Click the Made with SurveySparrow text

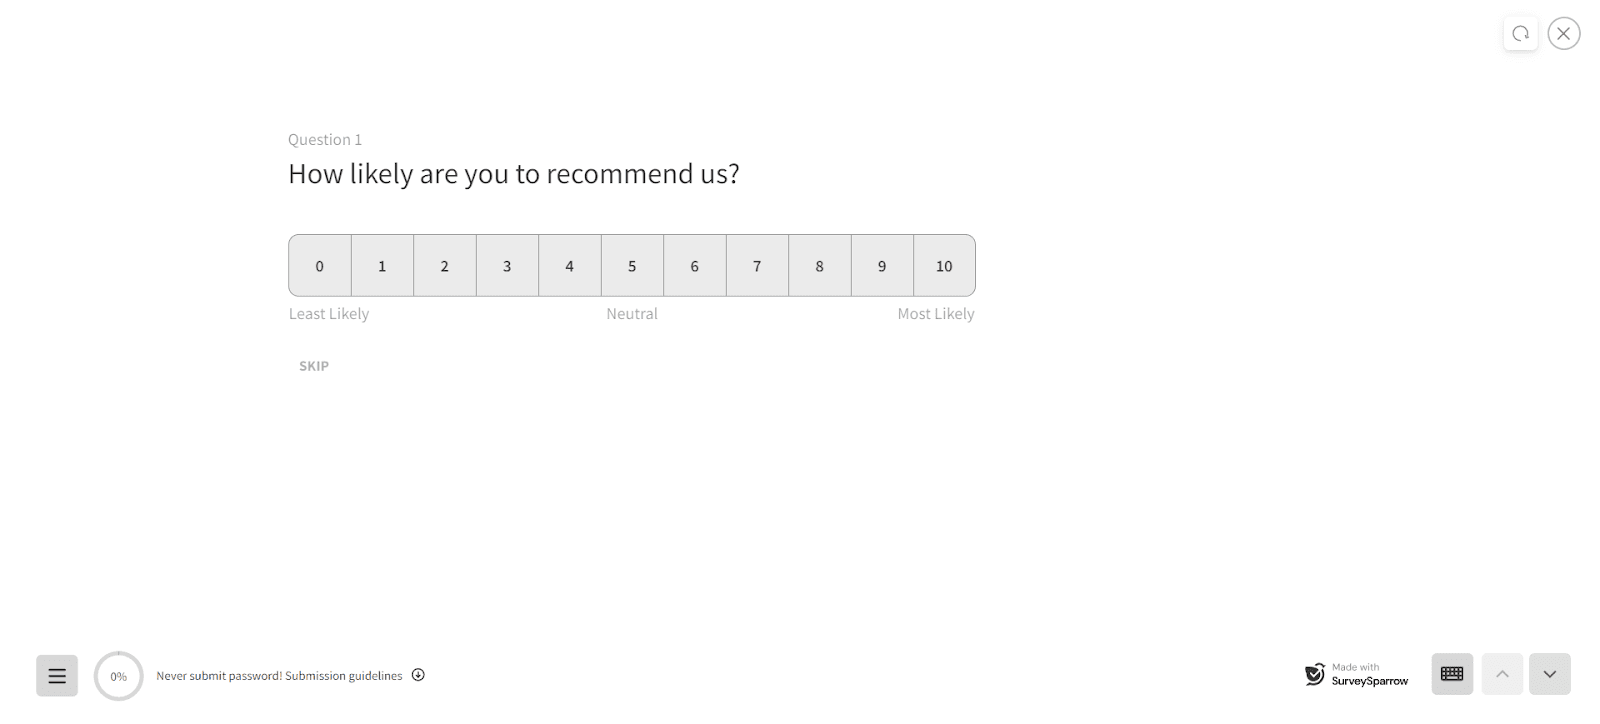coord(1369,675)
